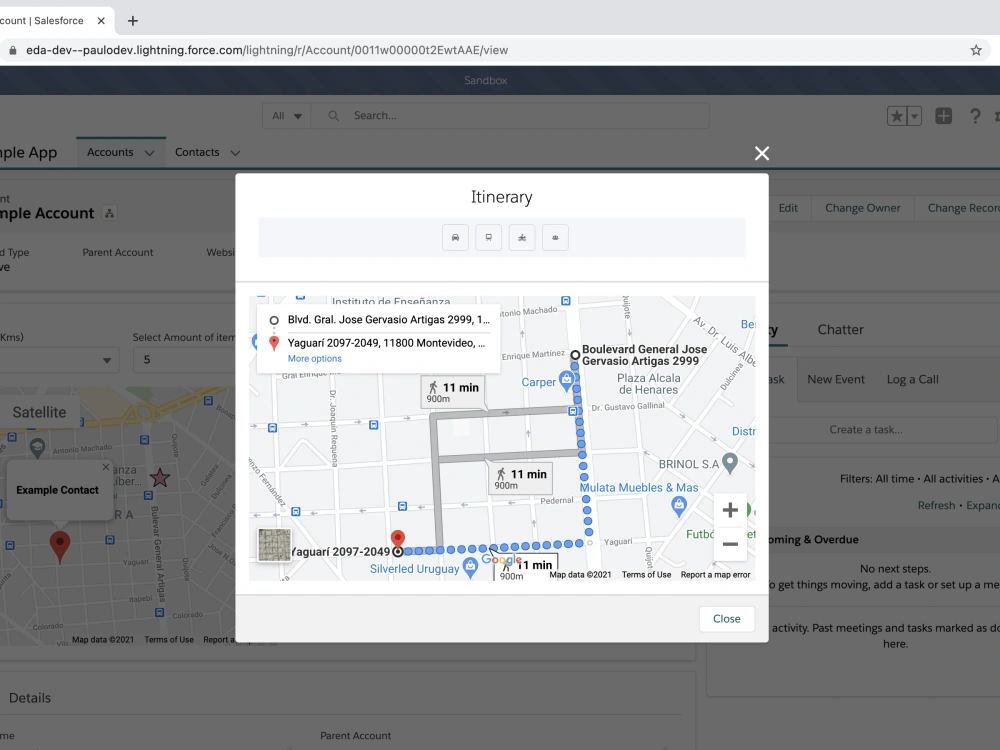Screen dimensions: 1000x750
Task: Click the Select Amount of items field
Action: pos(185,360)
